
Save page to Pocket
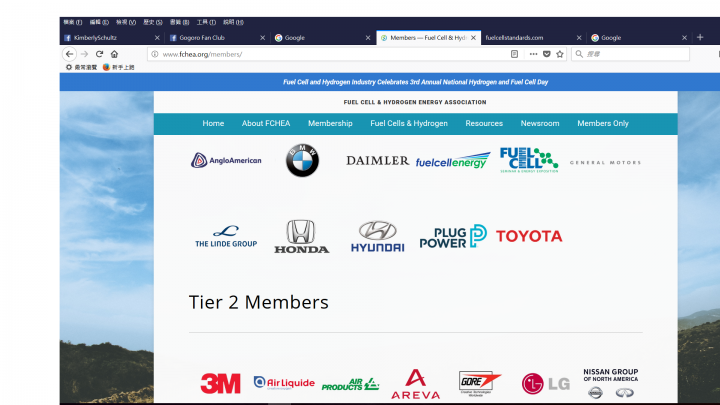pyautogui.click(x=546, y=54)
